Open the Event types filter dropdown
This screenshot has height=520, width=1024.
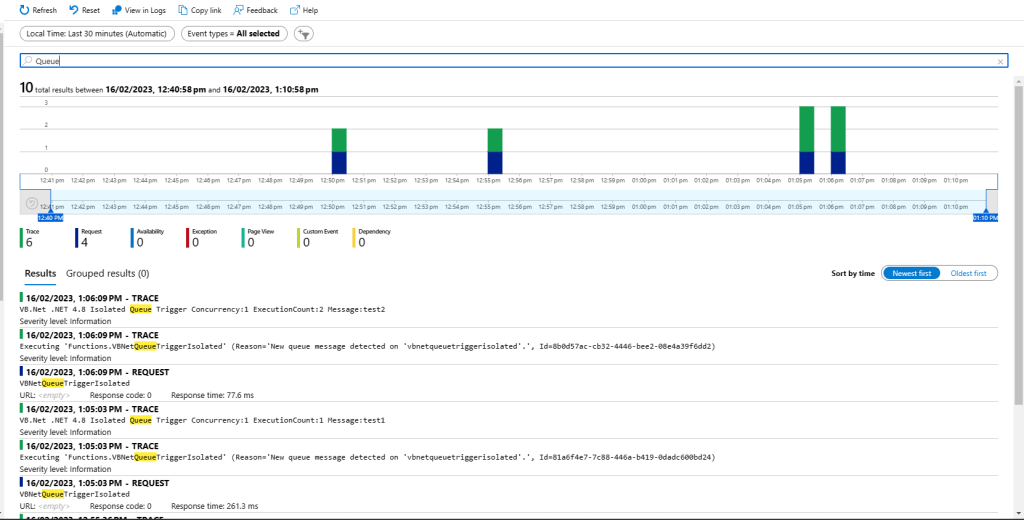click(x=234, y=34)
